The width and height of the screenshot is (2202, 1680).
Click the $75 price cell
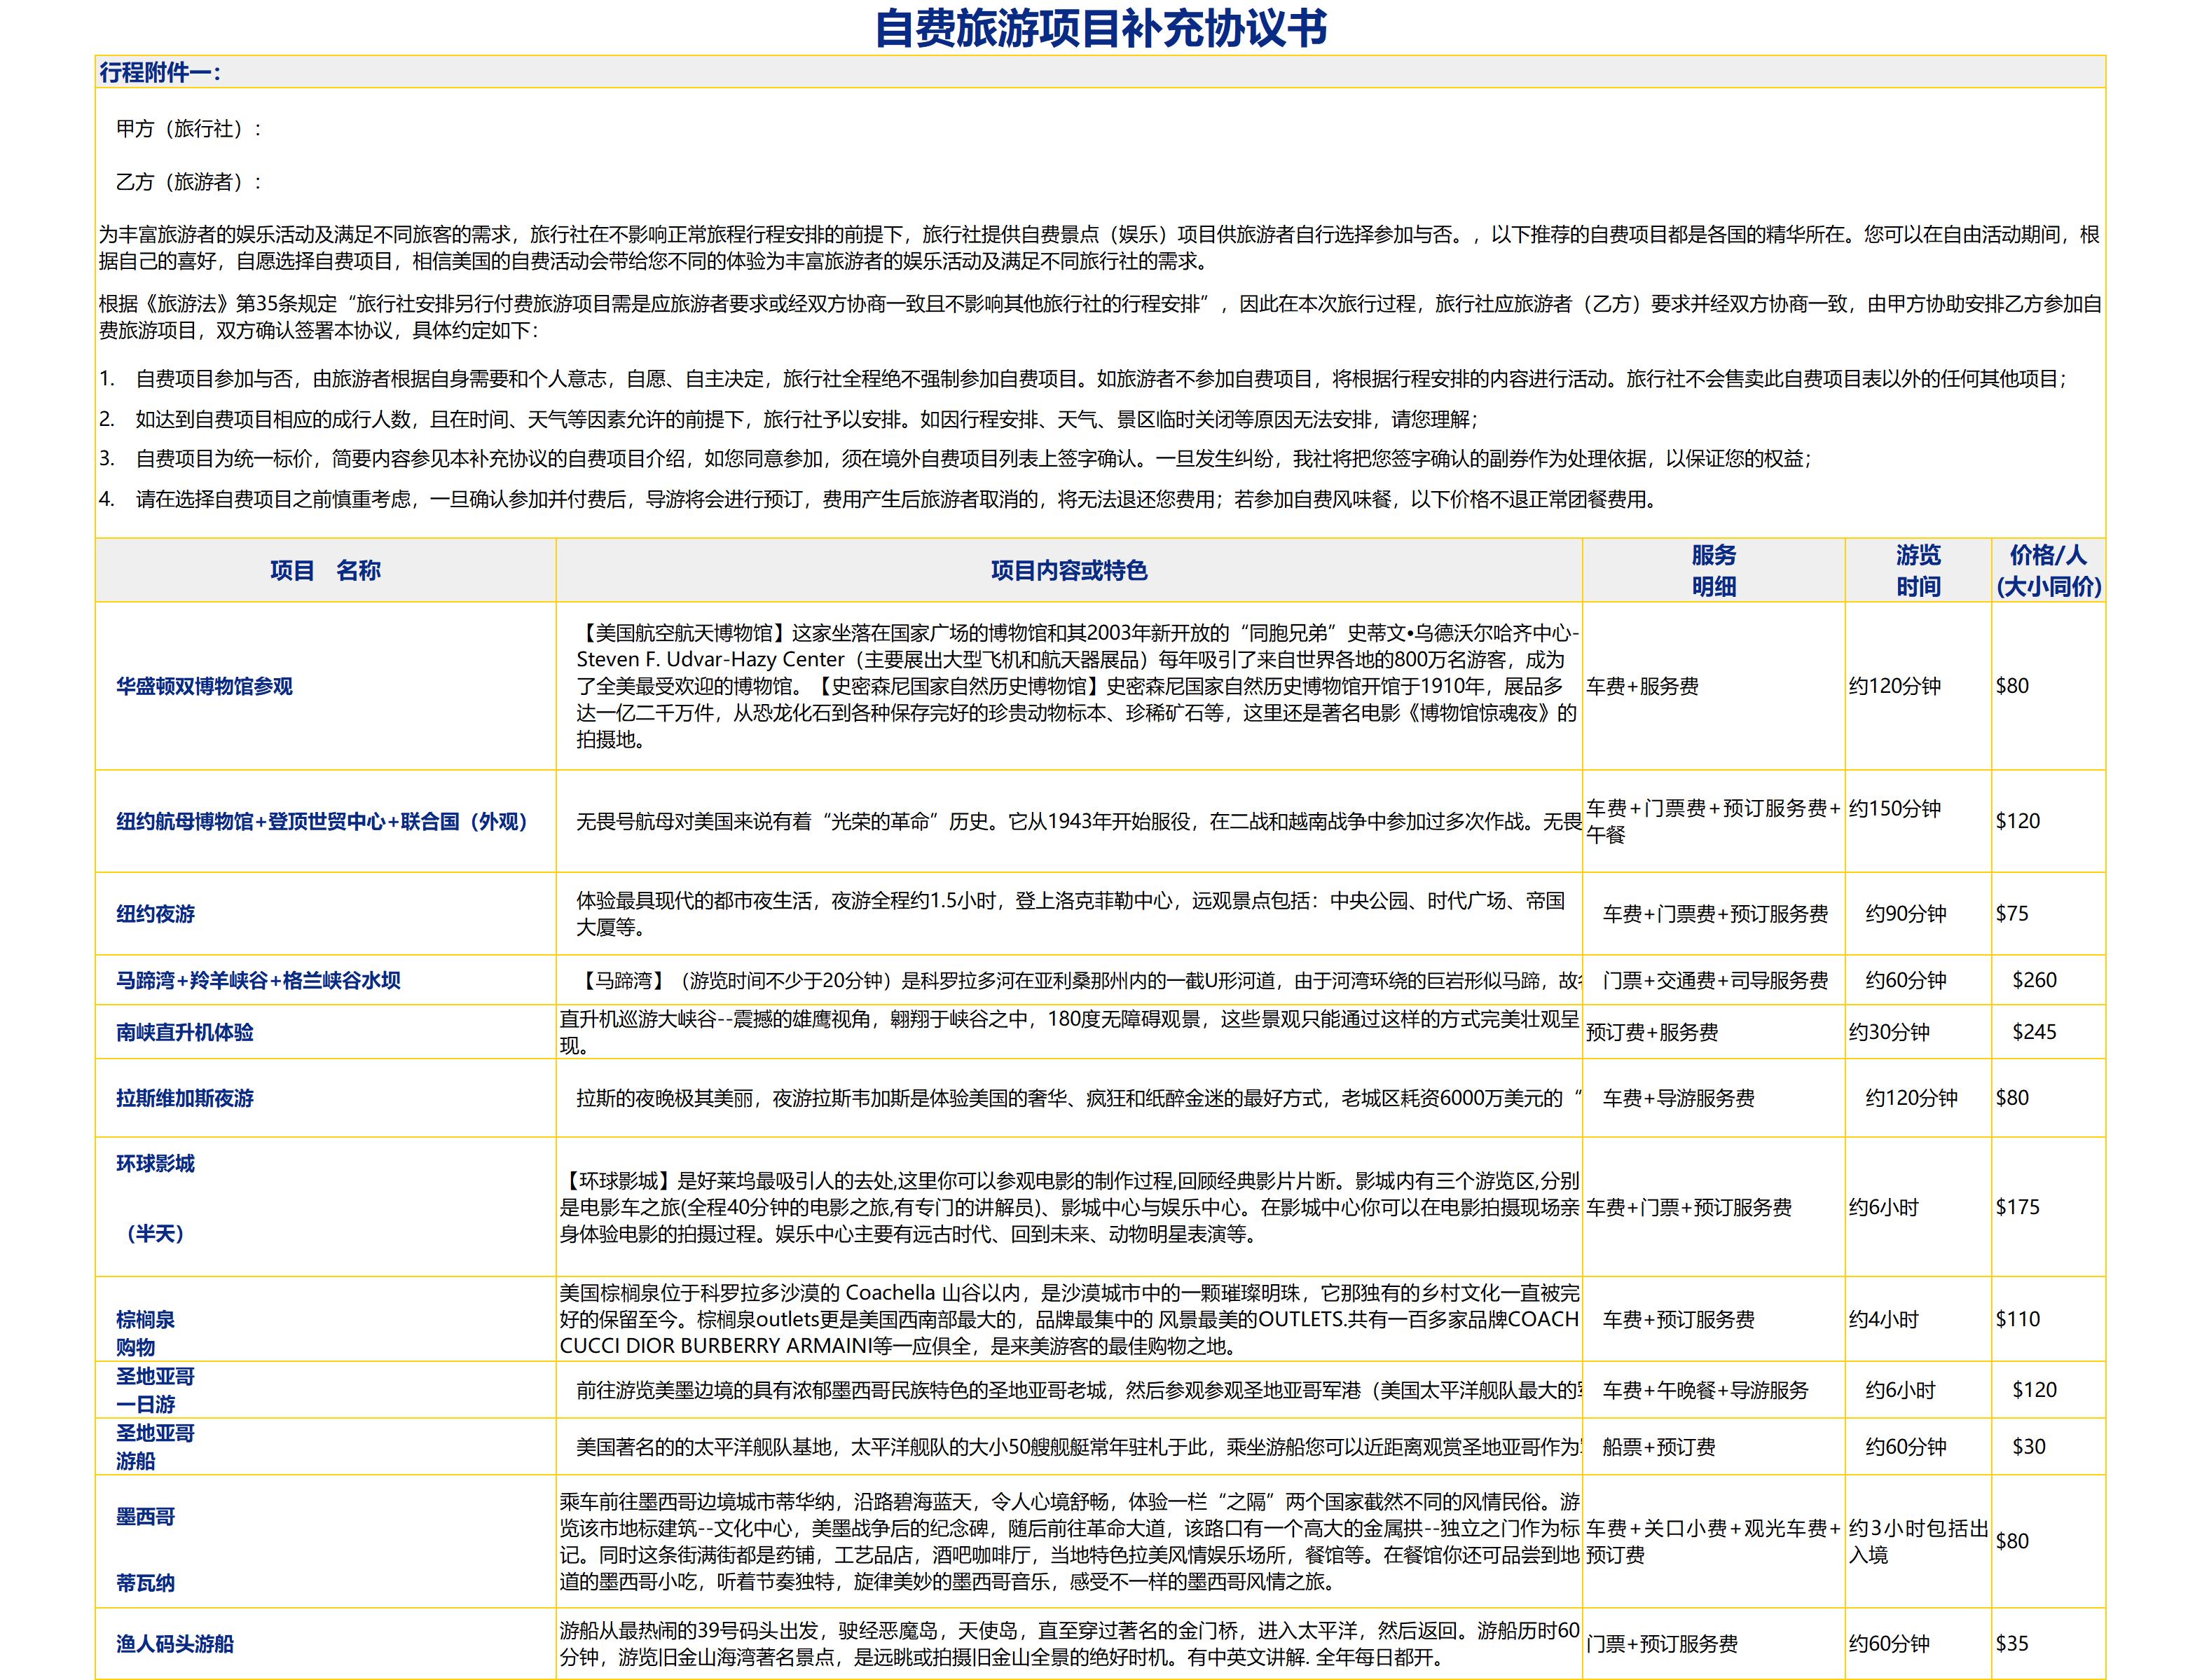click(2048, 914)
